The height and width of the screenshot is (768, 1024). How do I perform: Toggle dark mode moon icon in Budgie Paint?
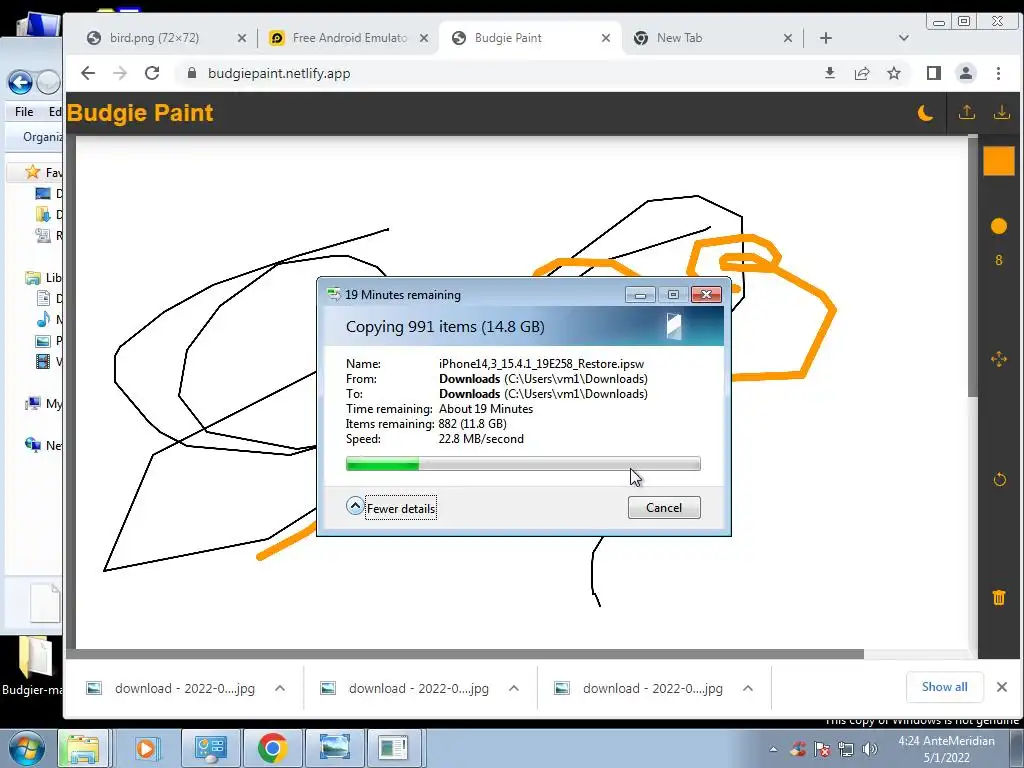pos(925,113)
